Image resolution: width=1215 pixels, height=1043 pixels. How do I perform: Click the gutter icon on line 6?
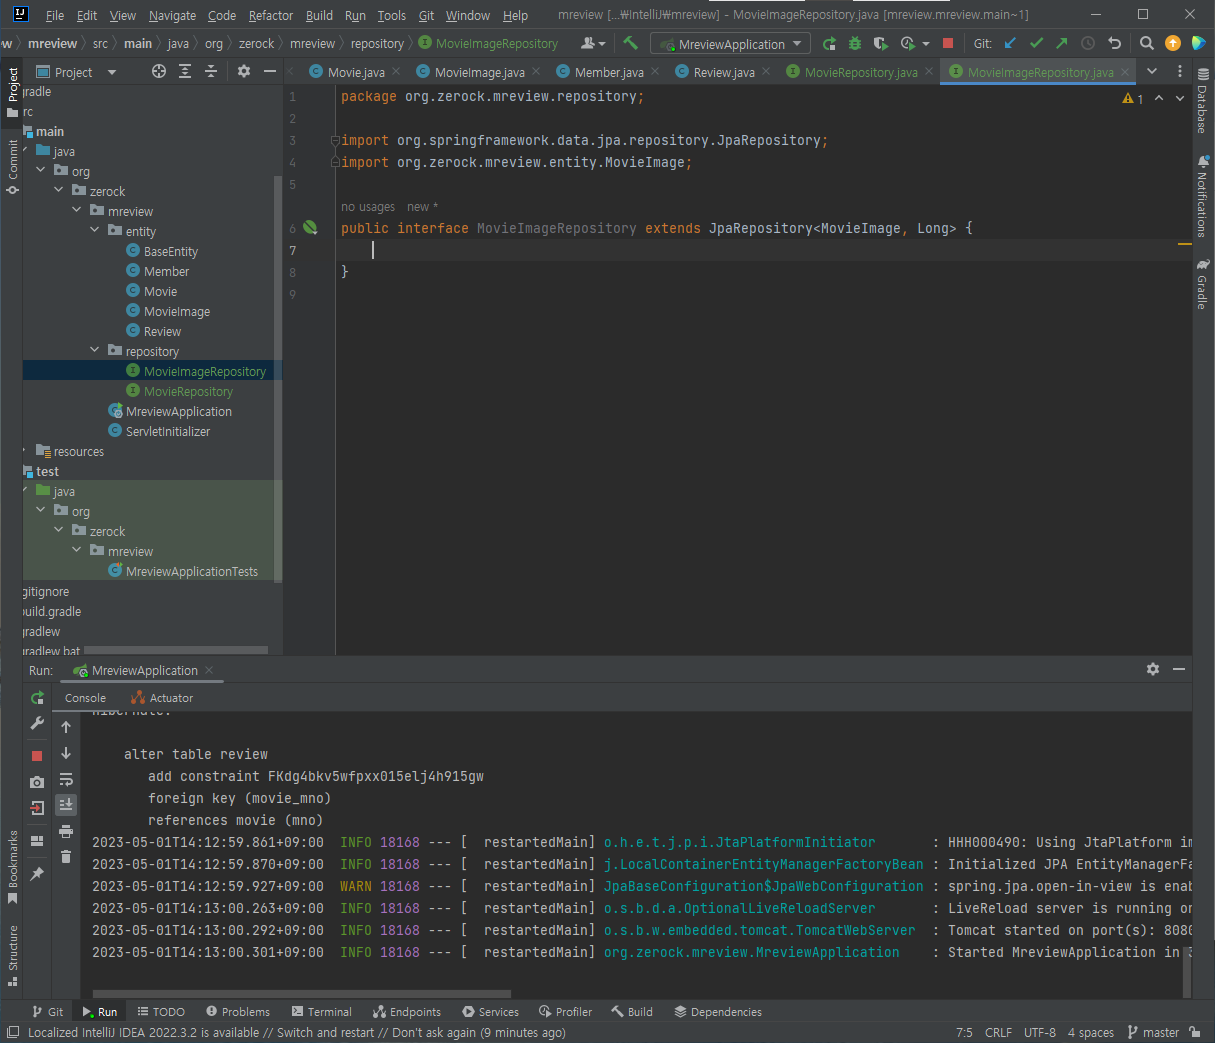(310, 228)
